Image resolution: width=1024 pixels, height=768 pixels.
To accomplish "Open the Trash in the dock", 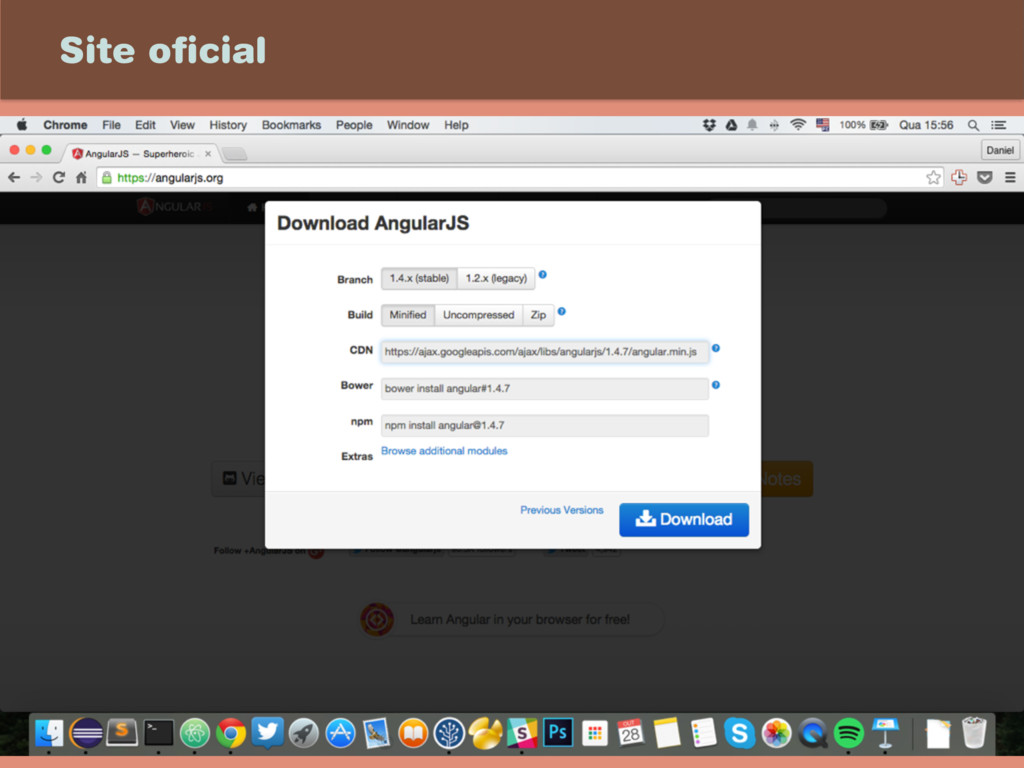I will pos(974,733).
